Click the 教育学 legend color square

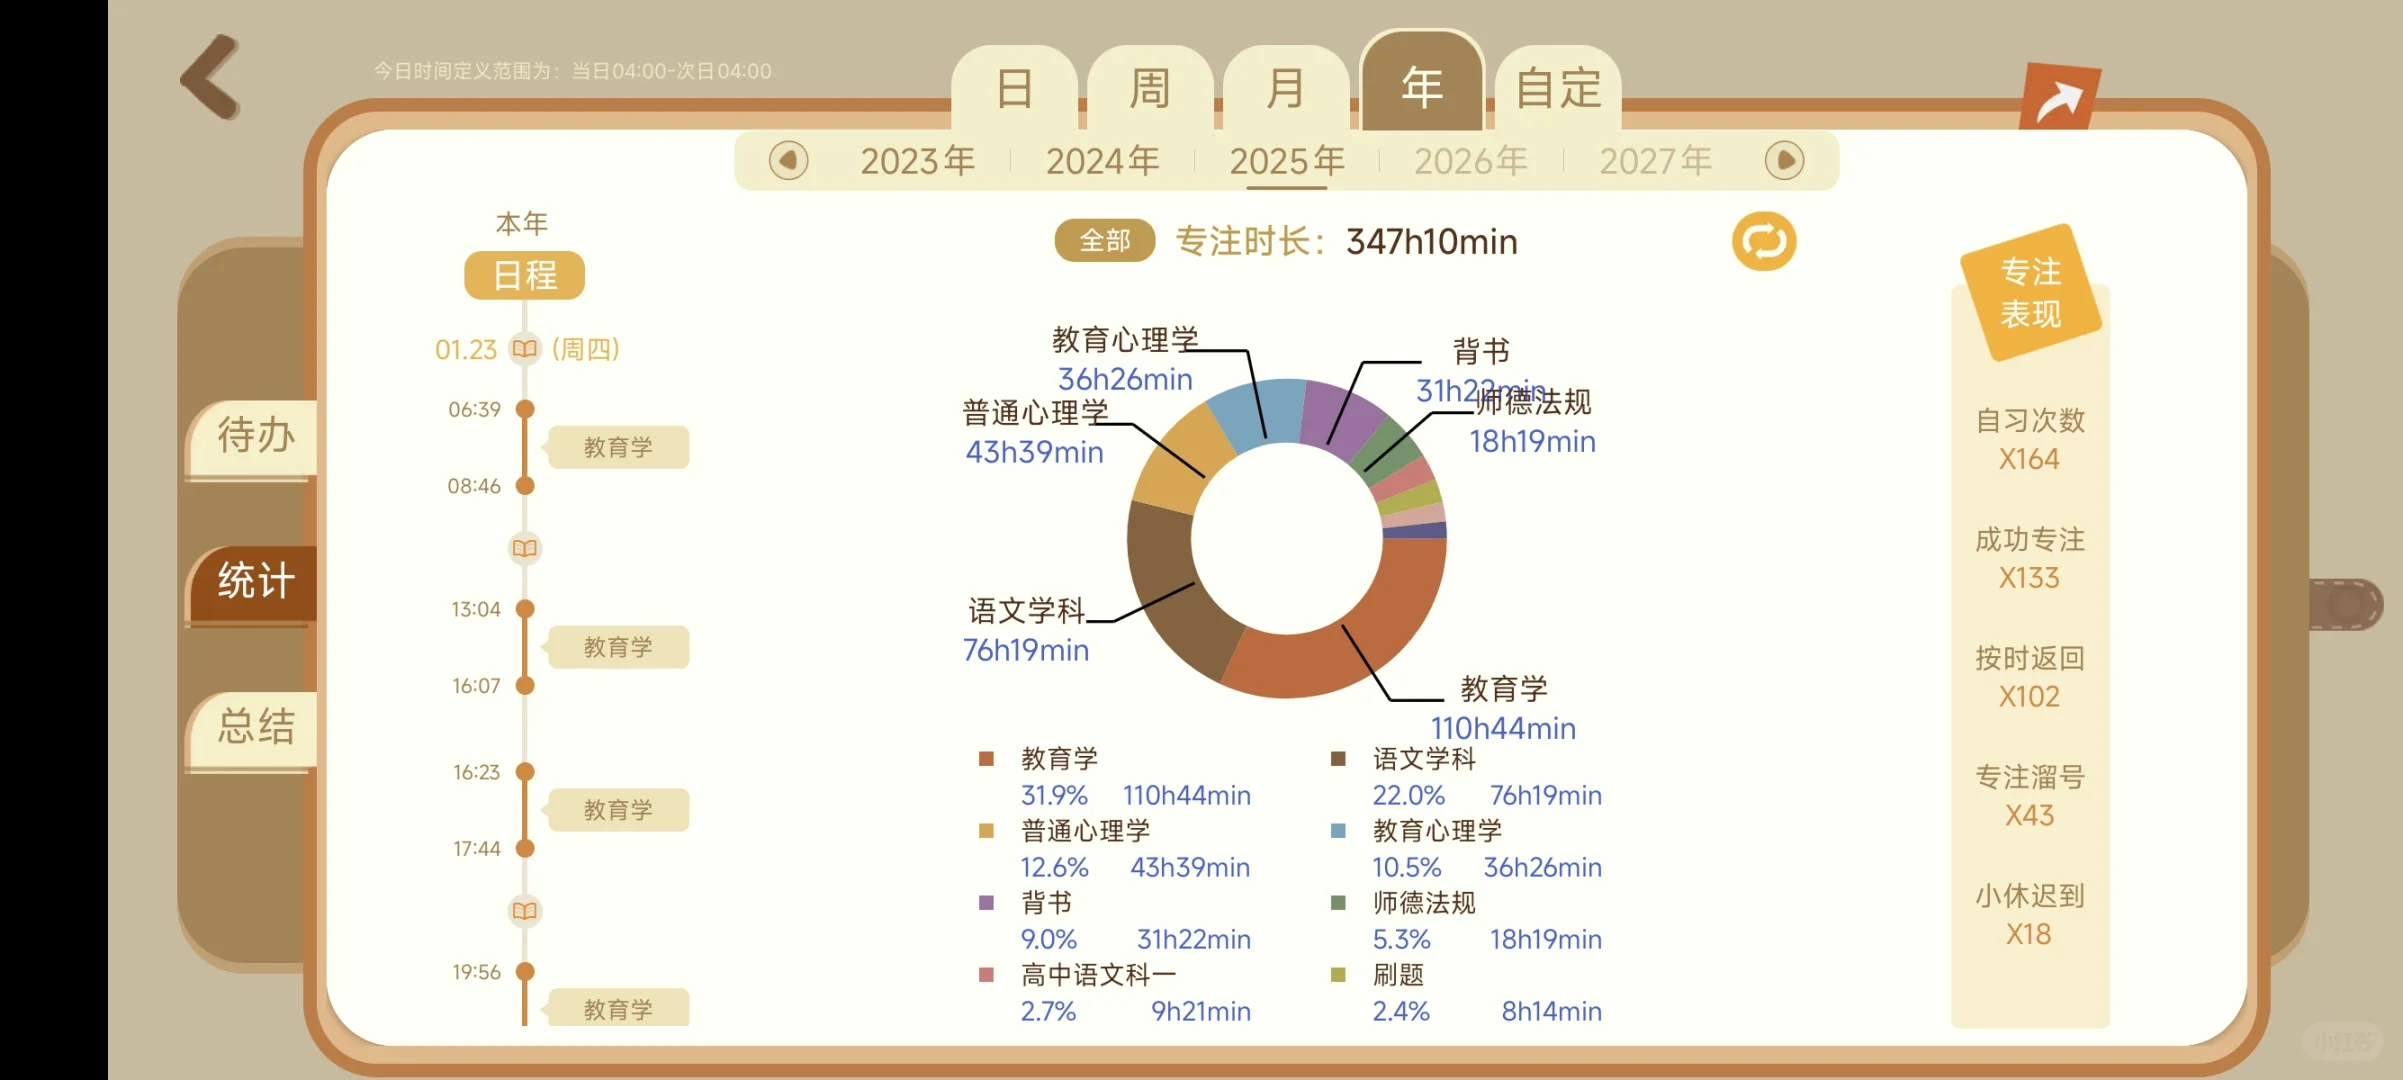pyautogui.click(x=986, y=759)
